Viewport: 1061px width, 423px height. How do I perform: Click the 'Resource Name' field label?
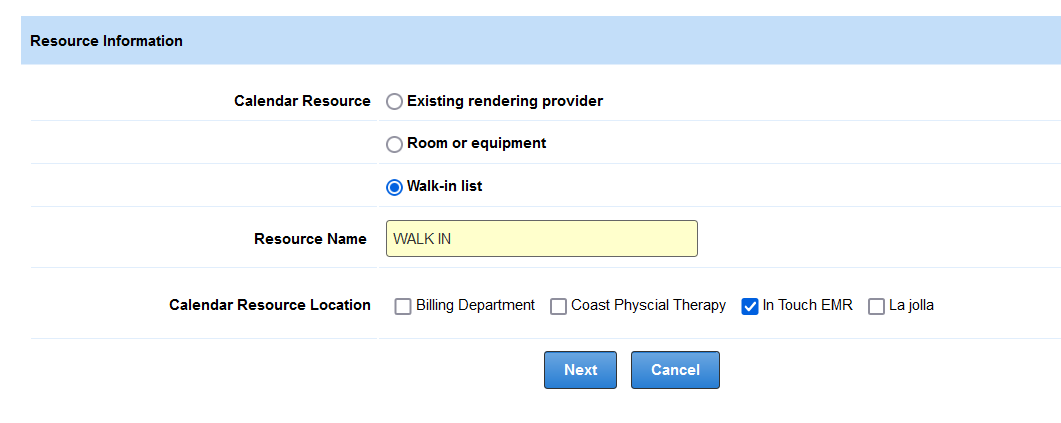(x=310, y=239)
